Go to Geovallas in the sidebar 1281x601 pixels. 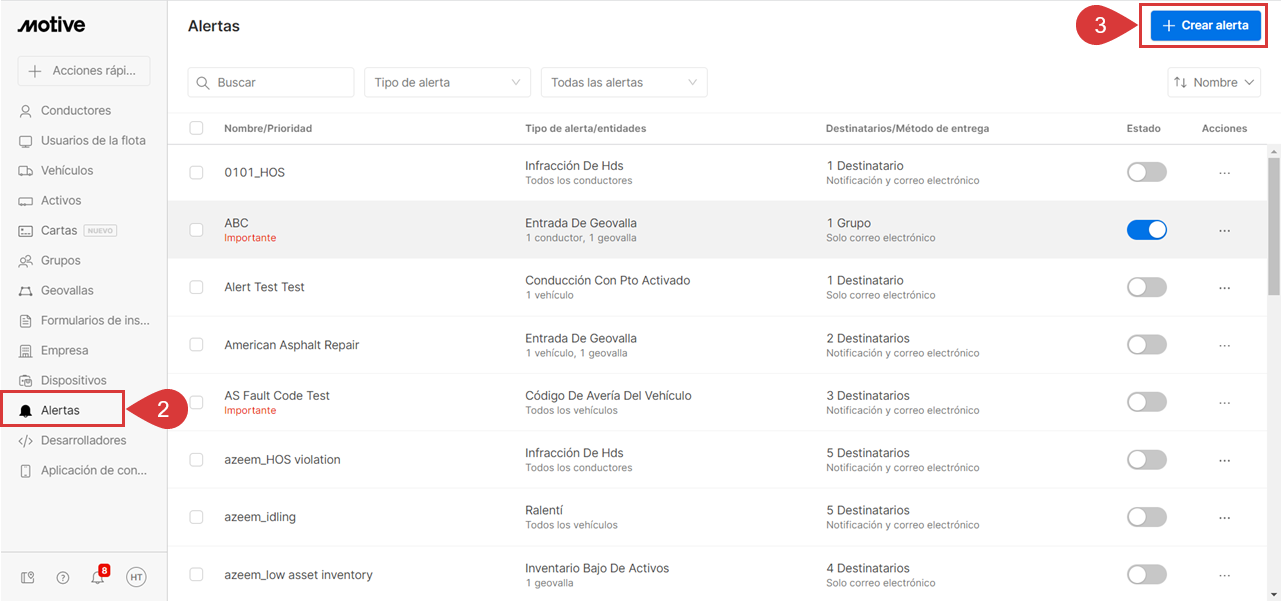coord(67,290)
